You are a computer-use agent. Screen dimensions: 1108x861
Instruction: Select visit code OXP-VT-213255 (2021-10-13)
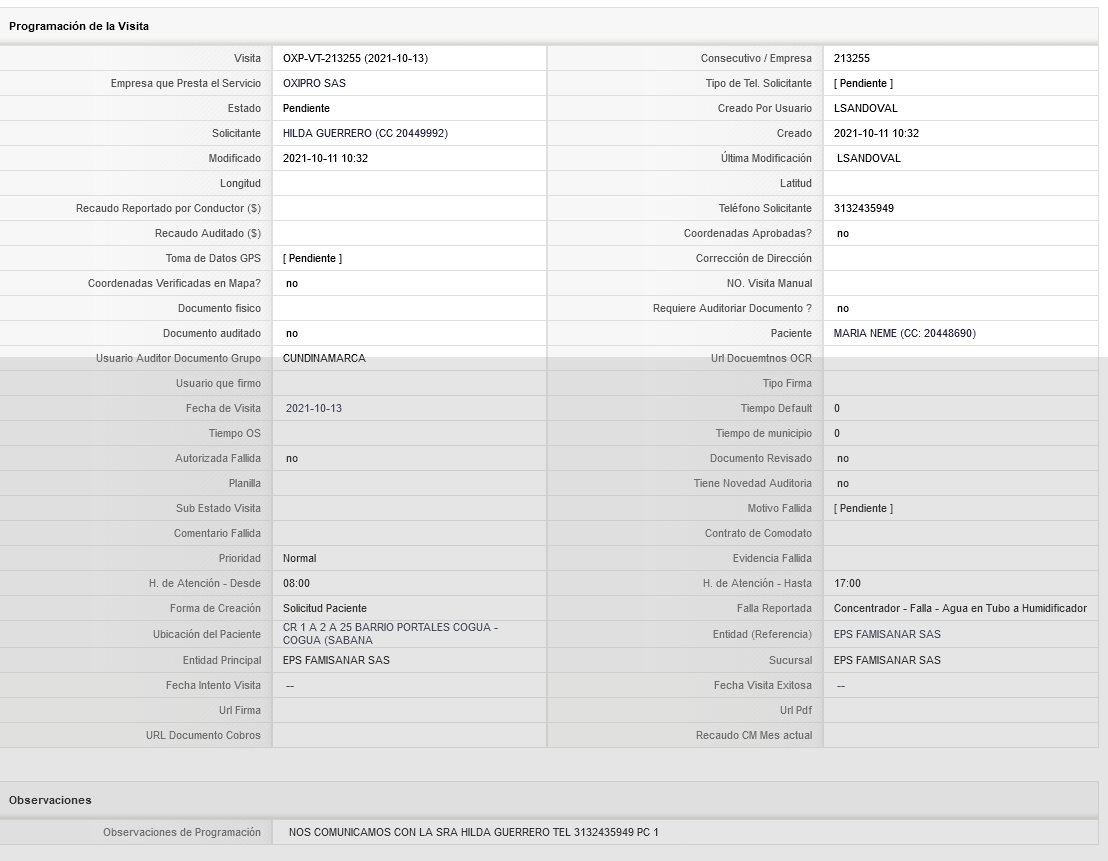[355, 59]
